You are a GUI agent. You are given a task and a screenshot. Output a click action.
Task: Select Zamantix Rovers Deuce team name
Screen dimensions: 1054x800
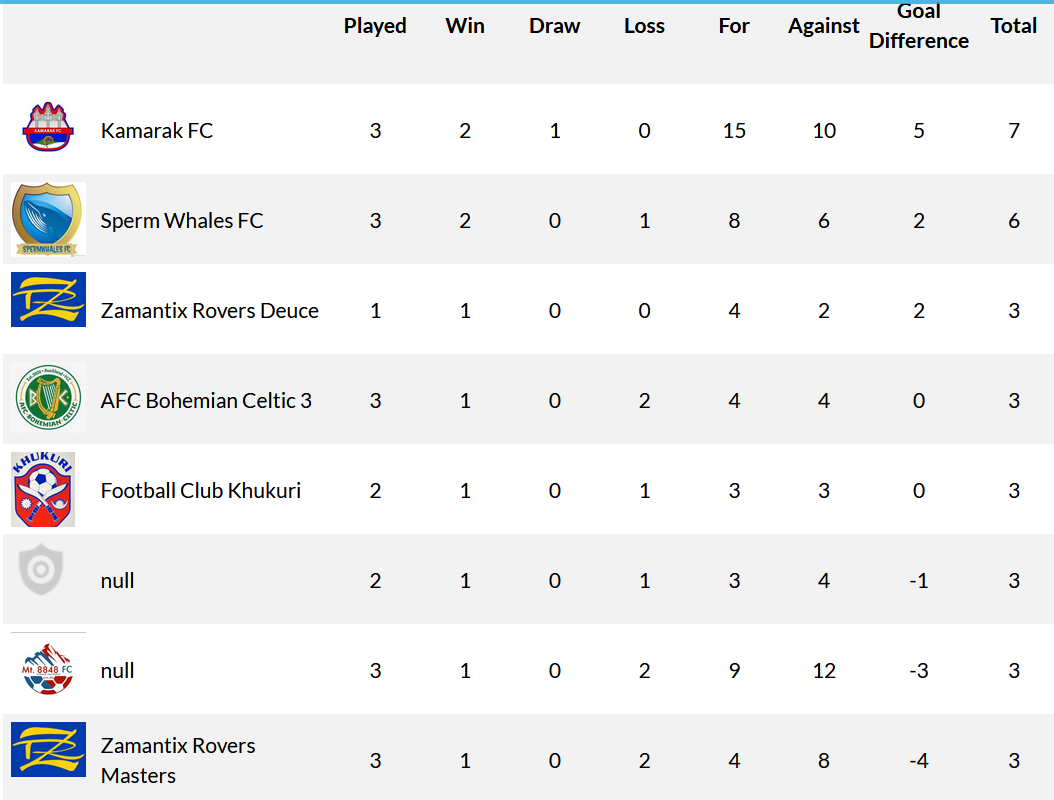pos(209,311)
